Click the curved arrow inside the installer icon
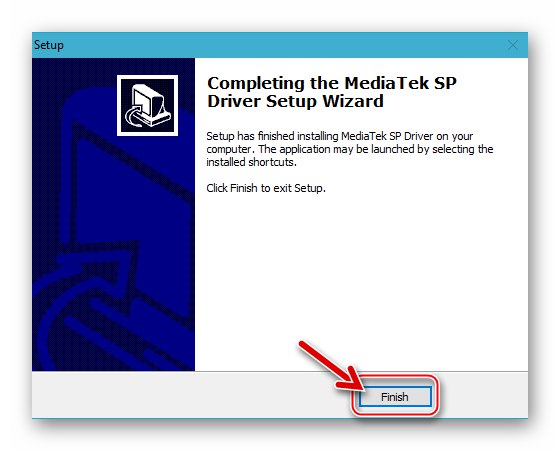The width and height of the screenshot is (560, 451). pyautogui.click(x=134, y=116)
